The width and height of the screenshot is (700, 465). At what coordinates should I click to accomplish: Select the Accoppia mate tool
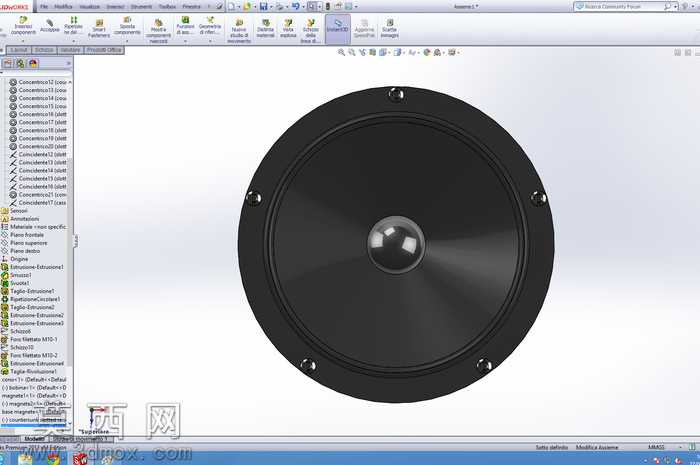(50, 26)
